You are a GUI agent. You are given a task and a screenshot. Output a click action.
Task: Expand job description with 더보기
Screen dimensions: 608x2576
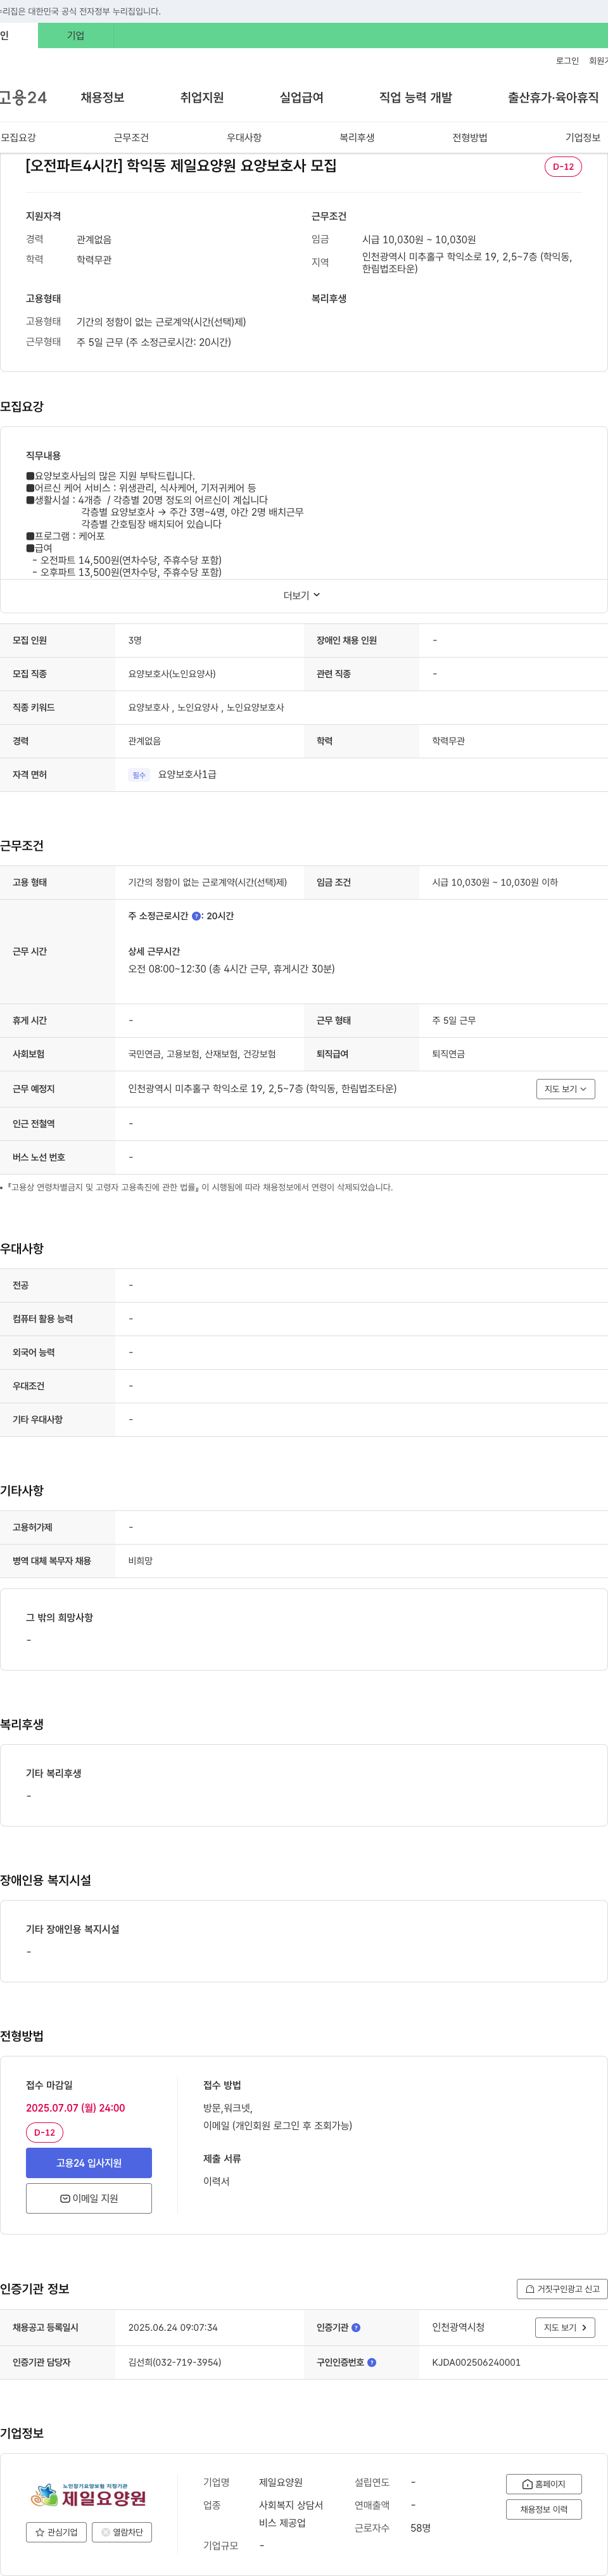click(x=302, y=595)
